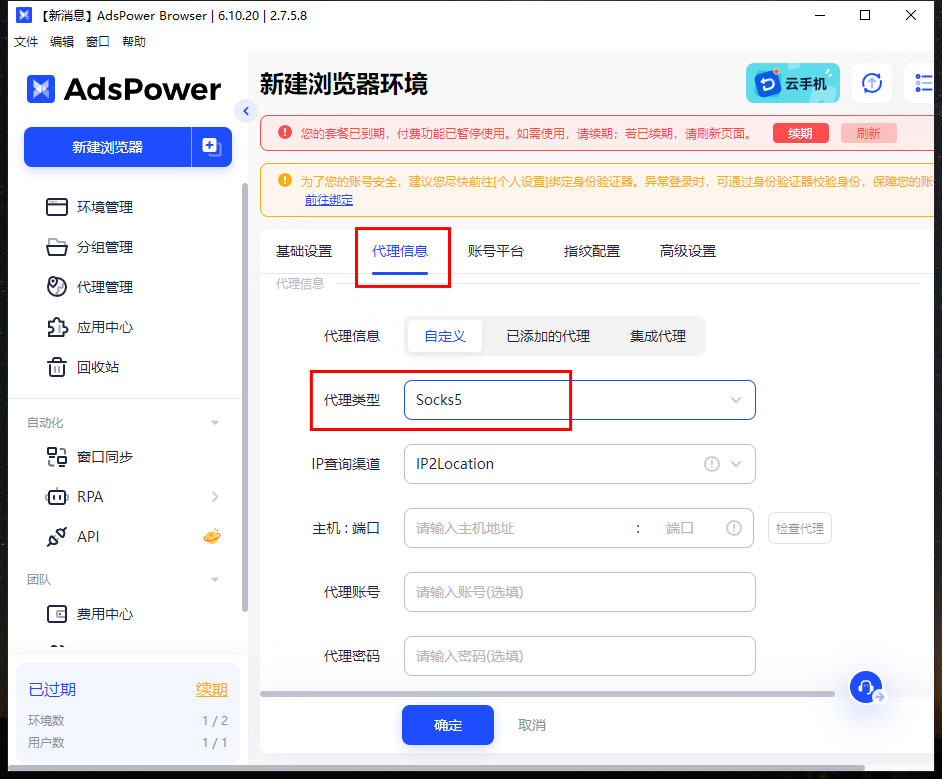This screenshot has width=942, height=779.
Task: Collapse the 团队 section arrow
Action: pos(215,580)
